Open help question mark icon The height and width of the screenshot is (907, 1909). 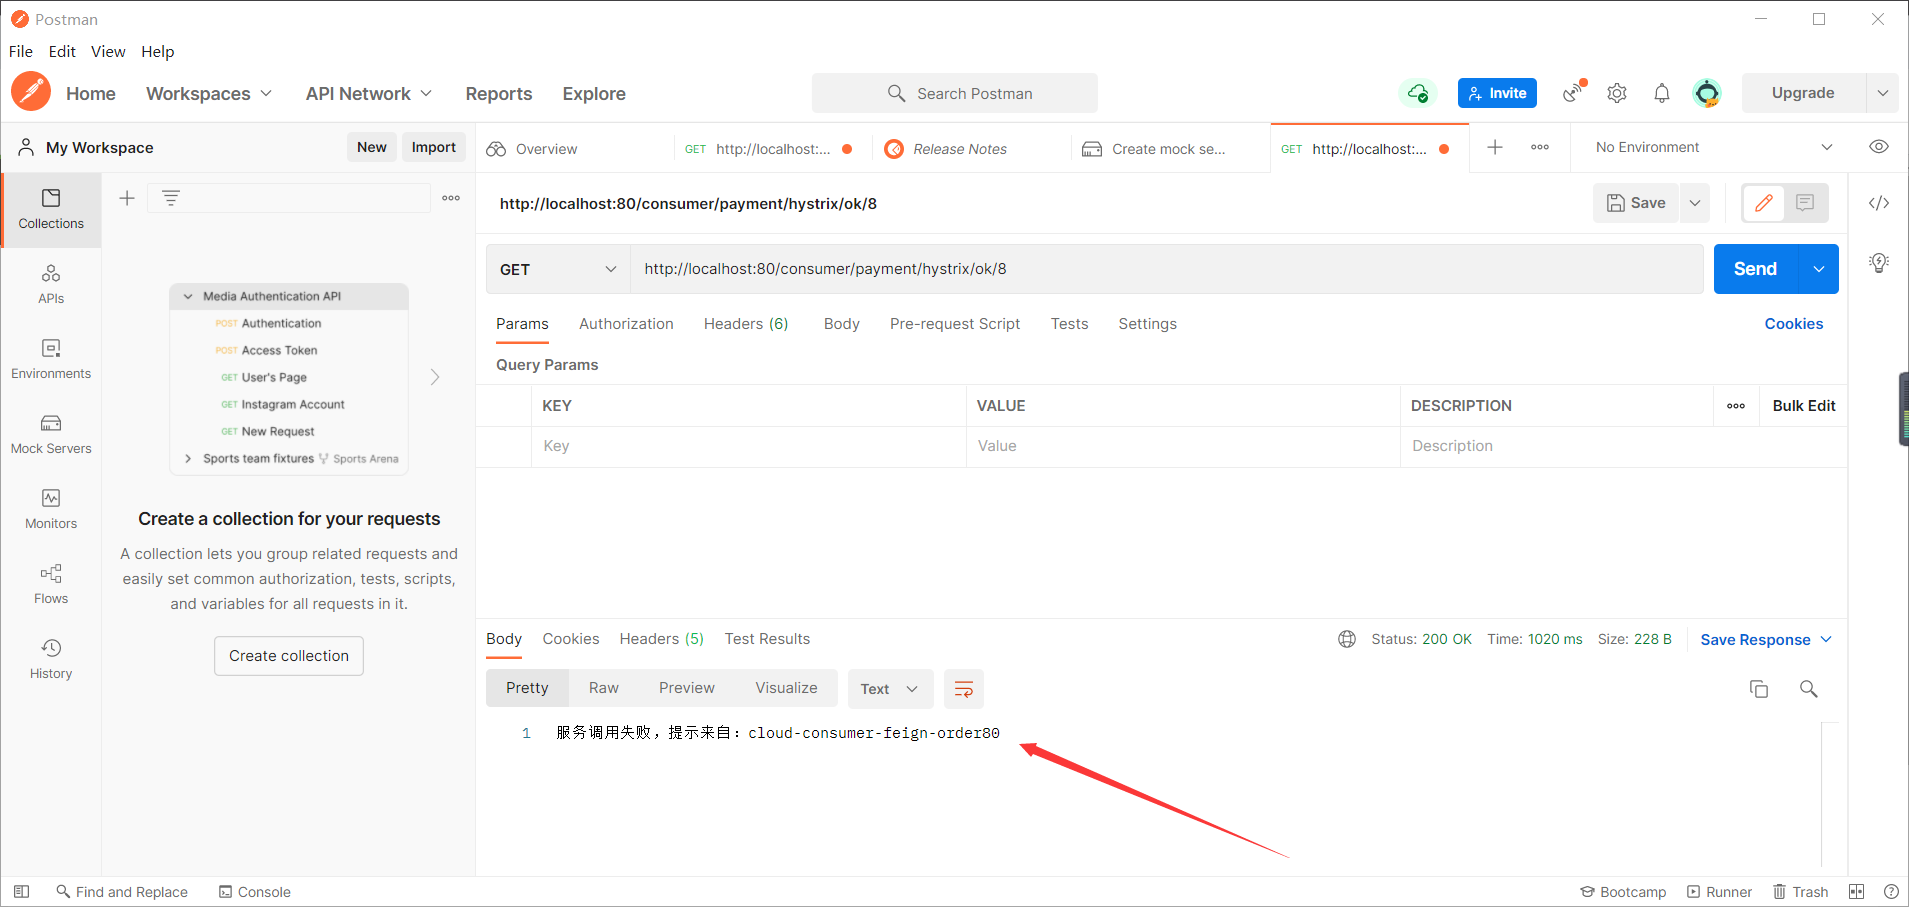(x=1891, y=892)
